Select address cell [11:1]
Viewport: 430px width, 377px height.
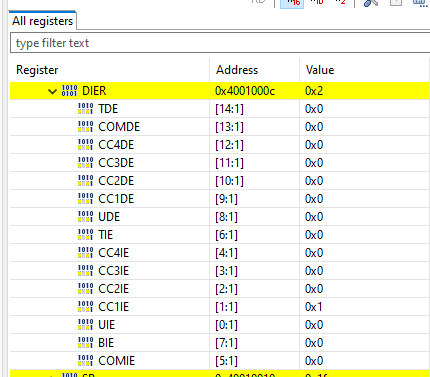coord(229,163)
